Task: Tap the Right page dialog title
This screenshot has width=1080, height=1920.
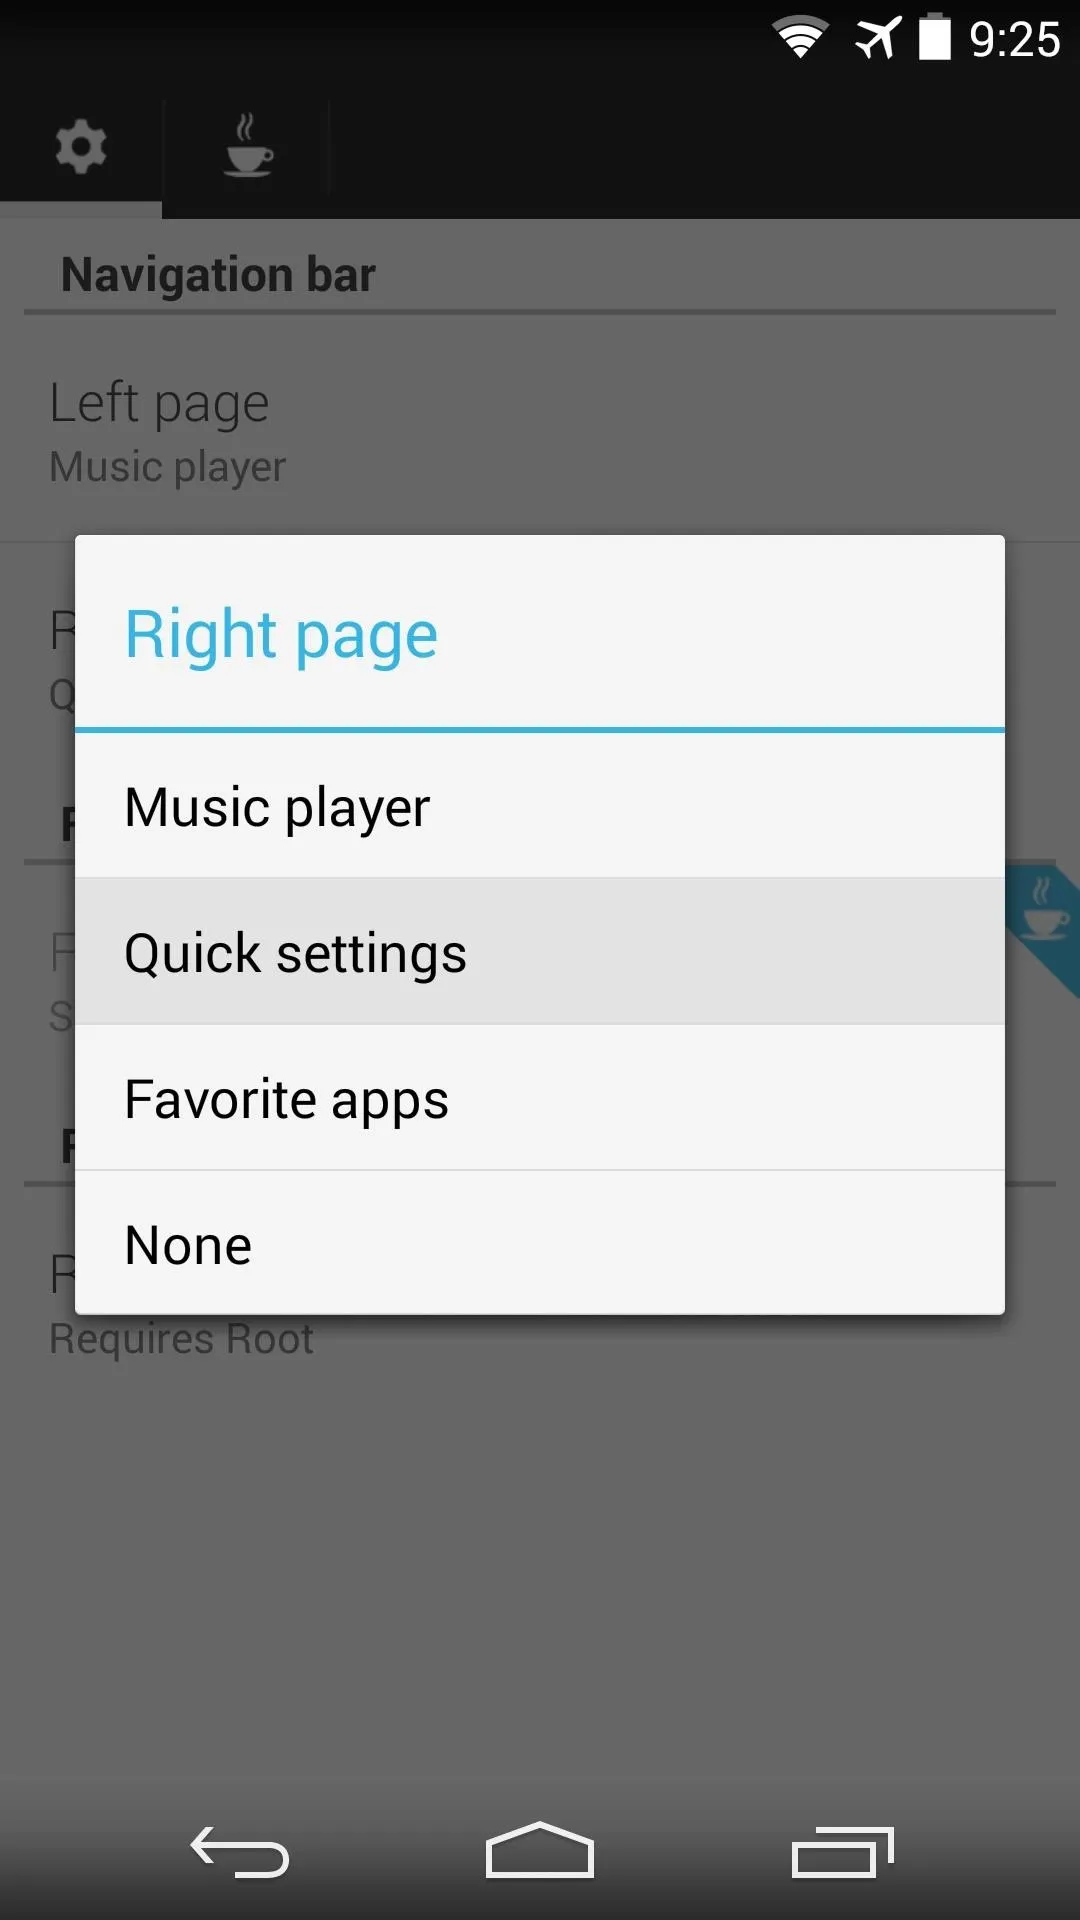Action: (x=281, y=635)
